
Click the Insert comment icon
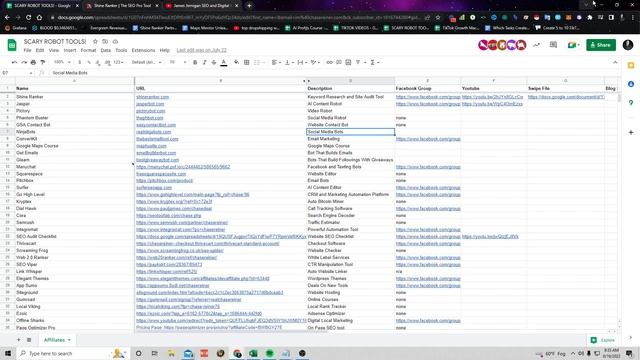[339, 62]
